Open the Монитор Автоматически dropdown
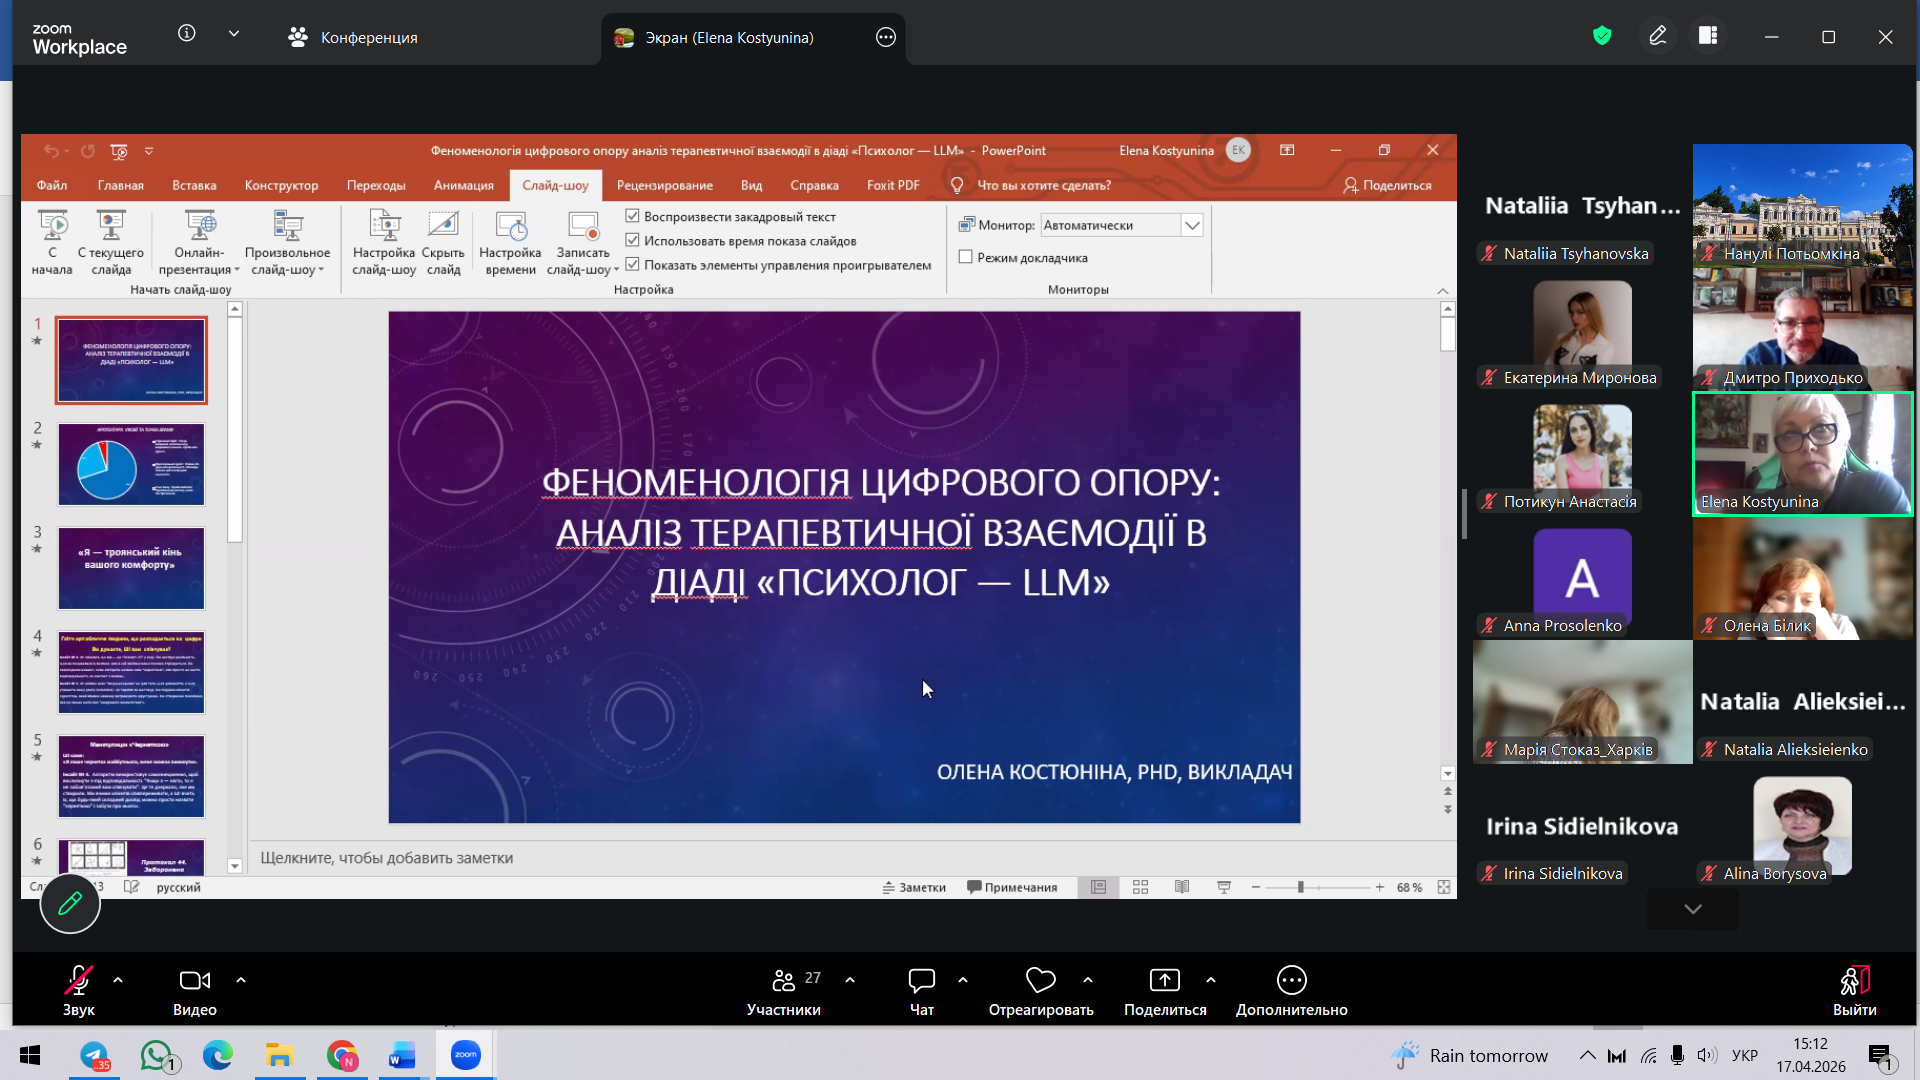 coord(1191,225)
